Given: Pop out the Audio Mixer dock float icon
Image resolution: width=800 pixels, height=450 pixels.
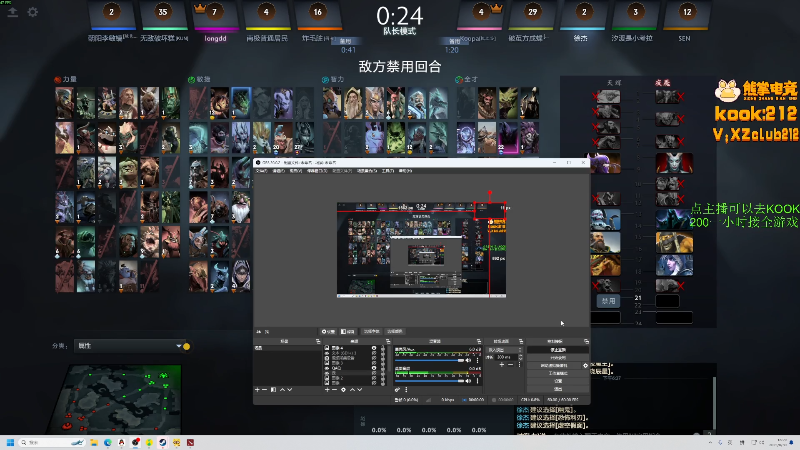Looking at the screenshot, I should (x=479, y=341).
